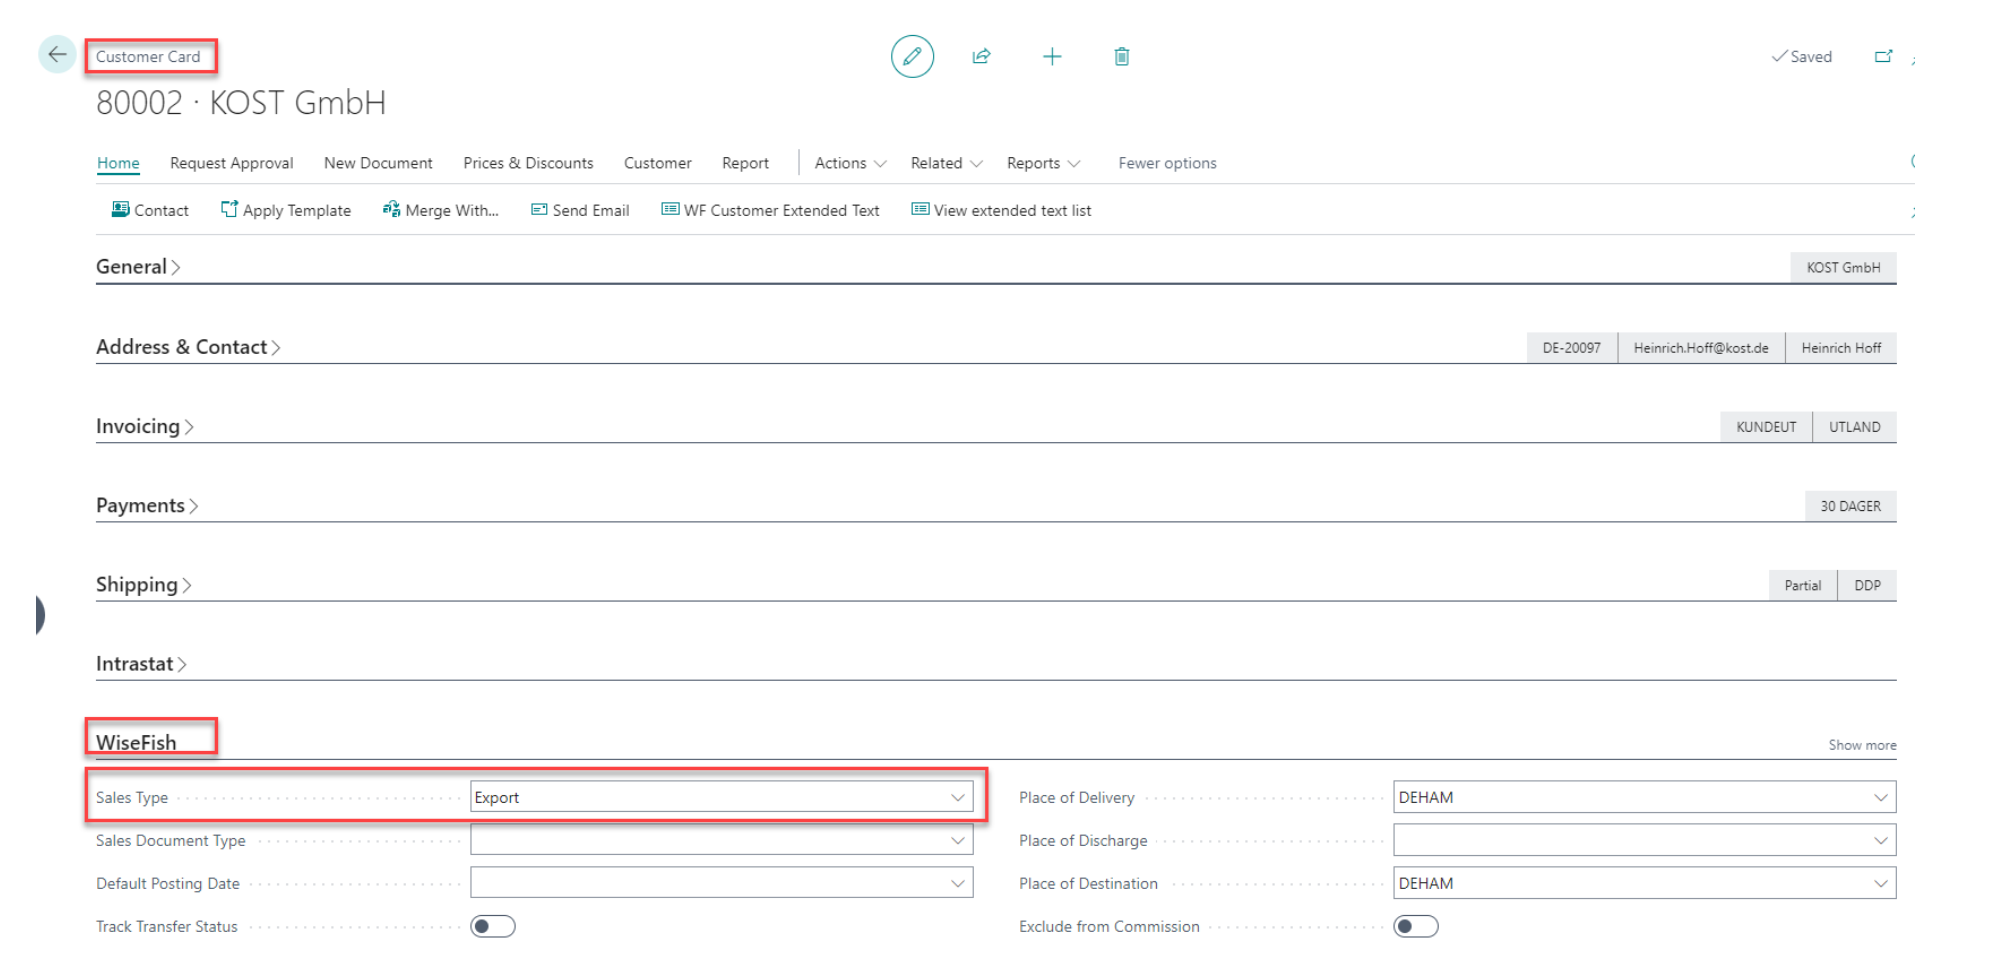The image size is (2002, 968).
Task: Open card in new window icon
Action: [x=1883, y=57]
